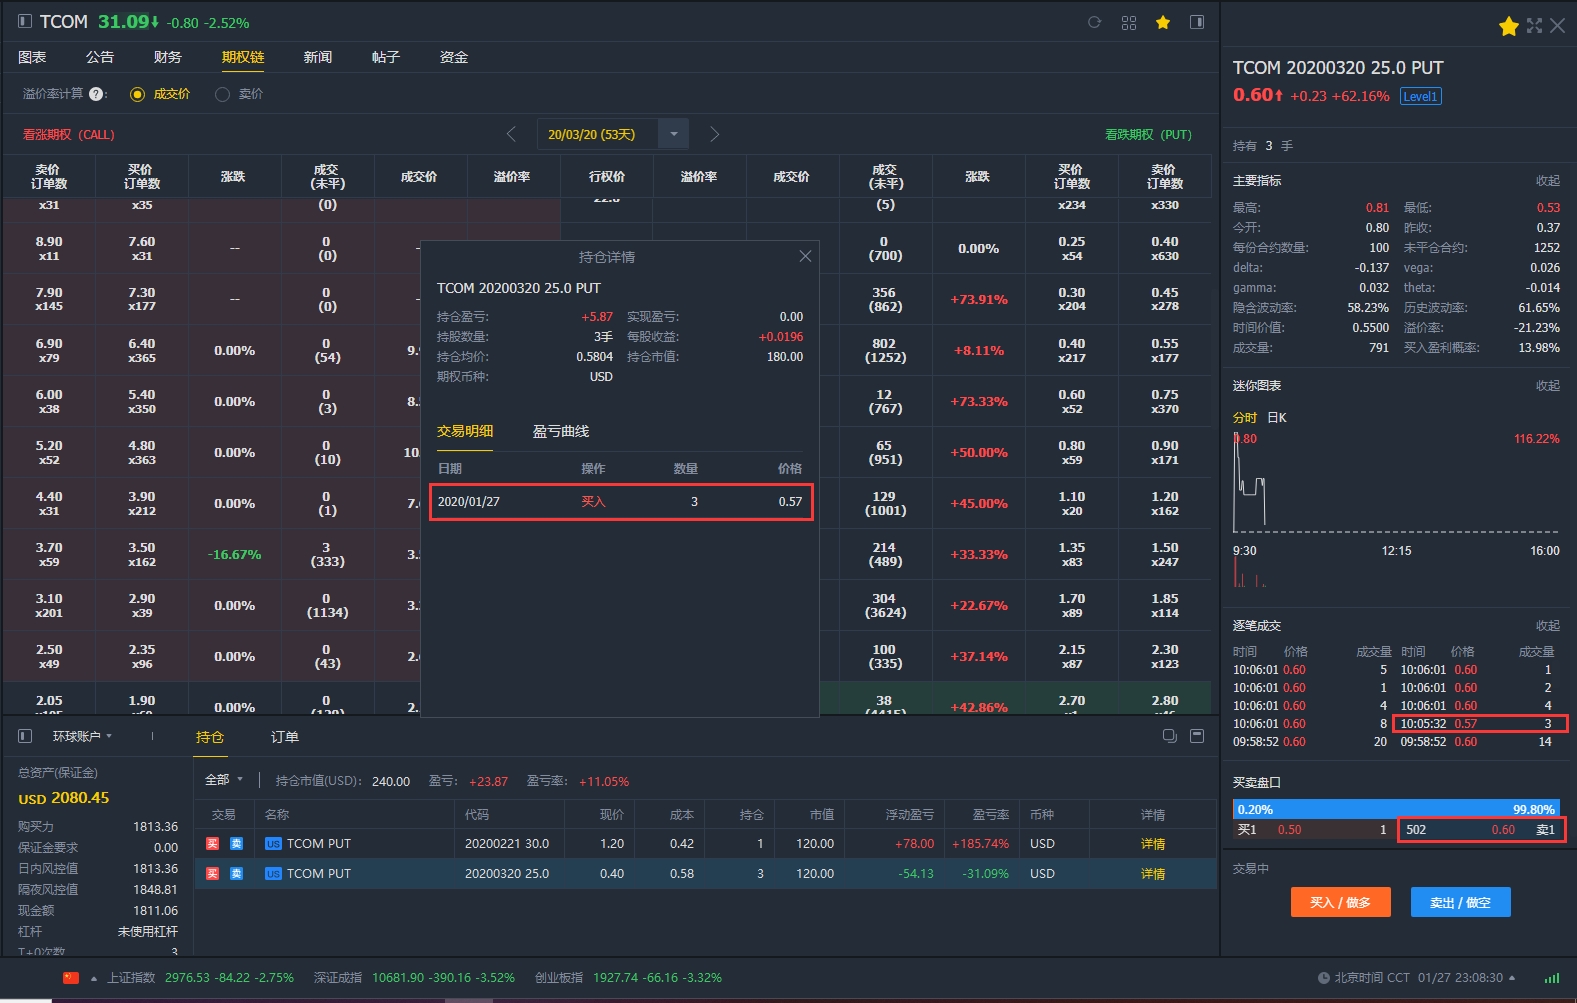Click the panel icon left of TCOM ticker
This screenshot has width=1577, height=1003.
click(x=25, y=21)
